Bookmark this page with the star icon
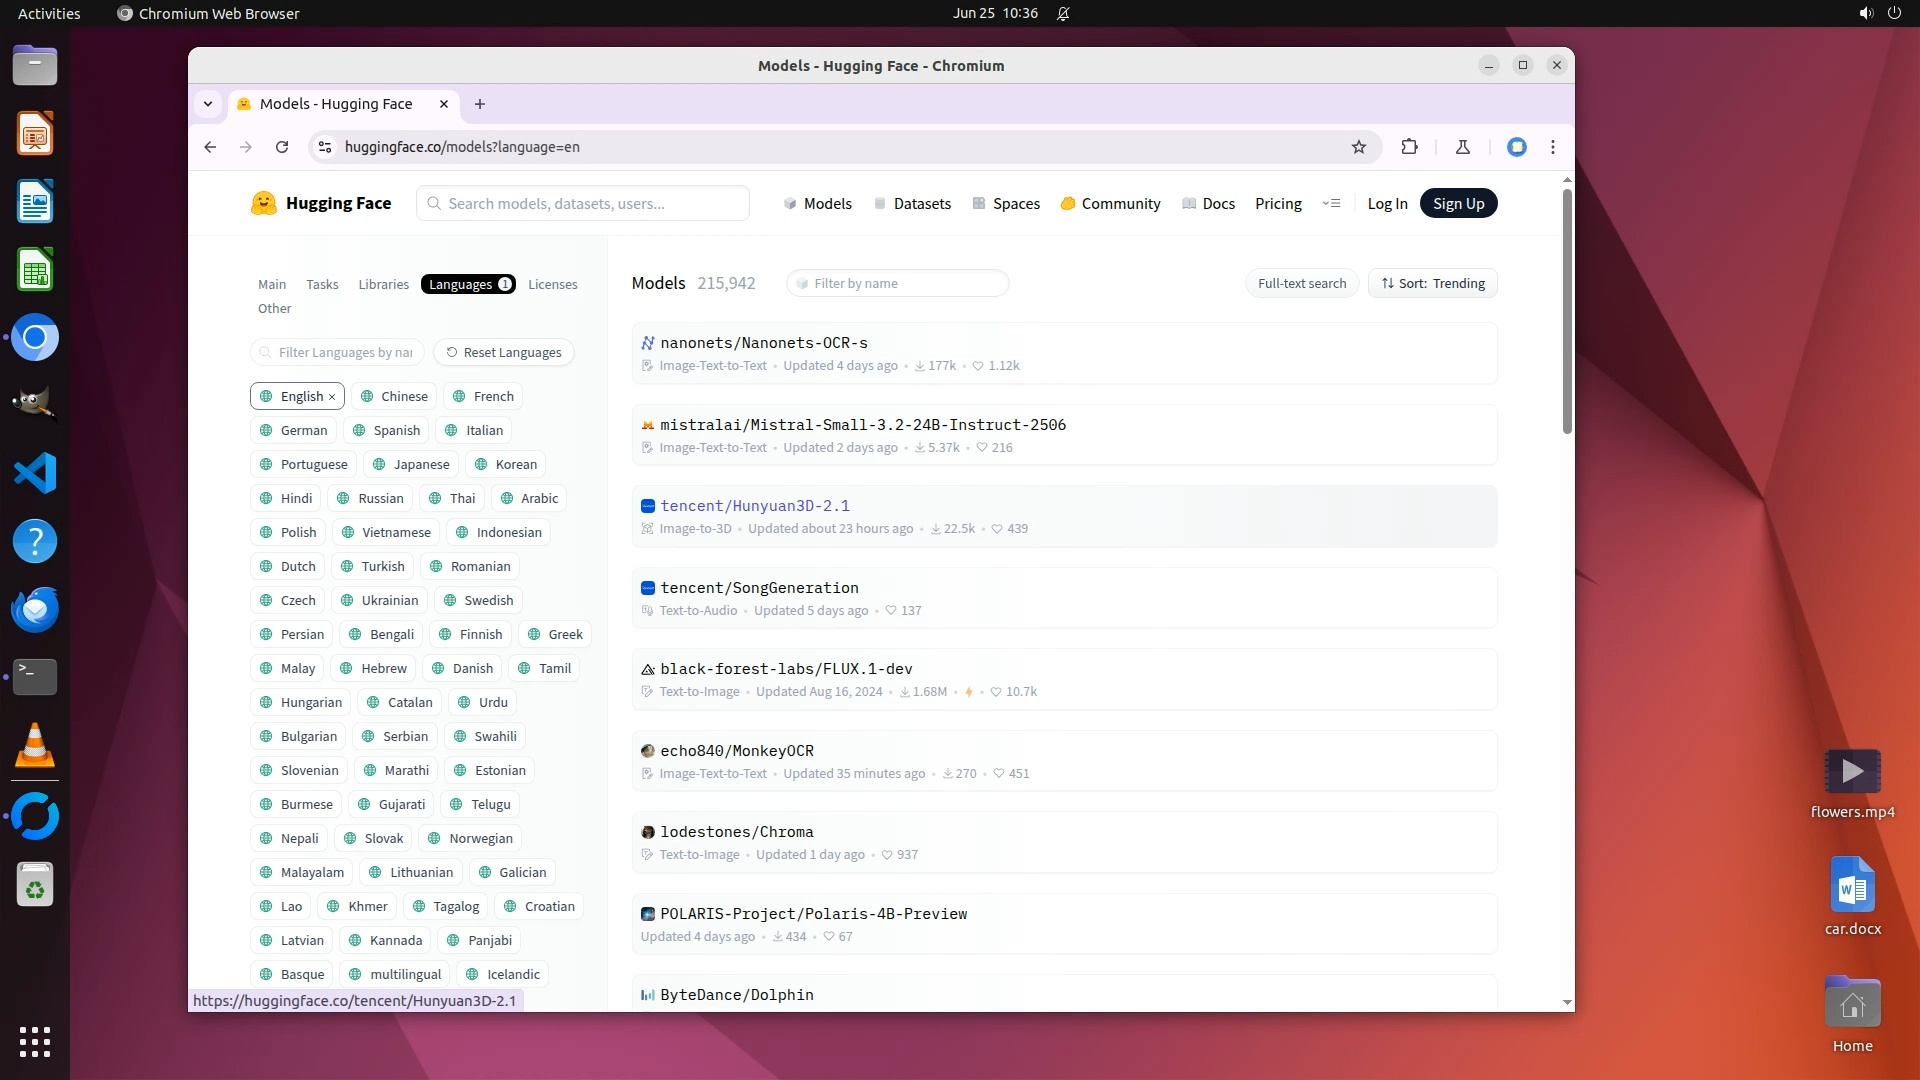Viewport: 1920px width, 1080px height. point(1358,147)
